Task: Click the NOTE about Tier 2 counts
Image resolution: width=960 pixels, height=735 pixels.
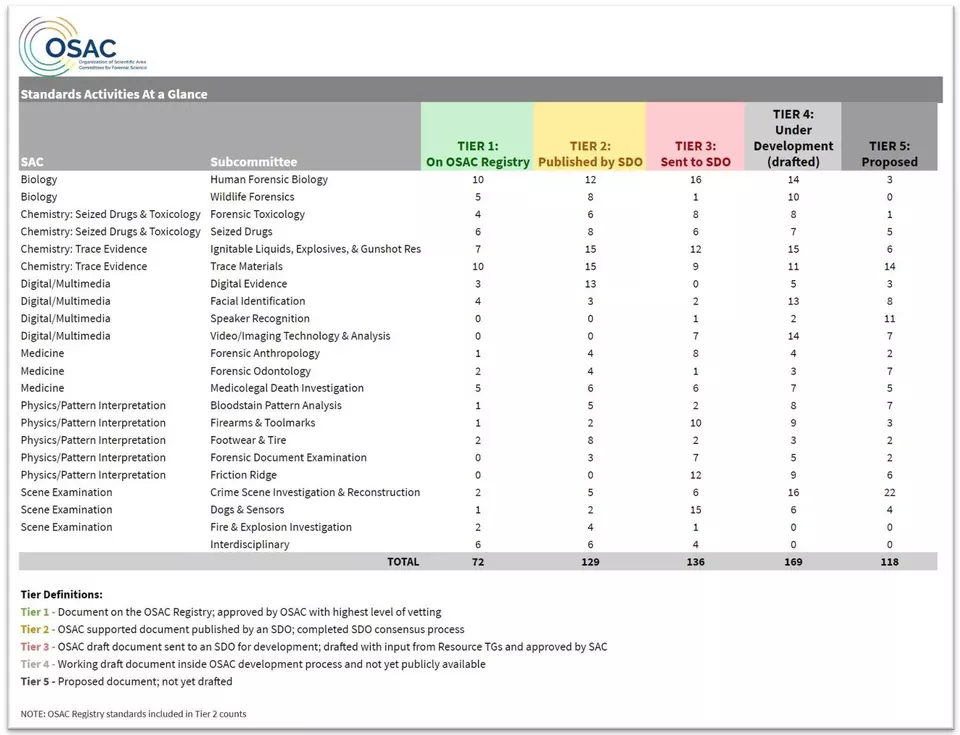Action: (133, 714)
